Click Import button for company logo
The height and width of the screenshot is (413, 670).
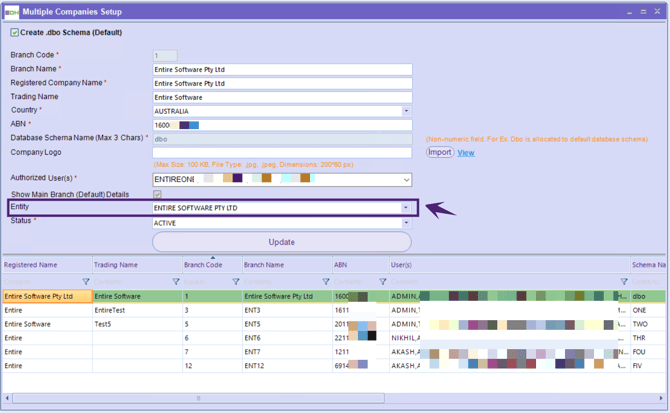click(x=440, y=152)
